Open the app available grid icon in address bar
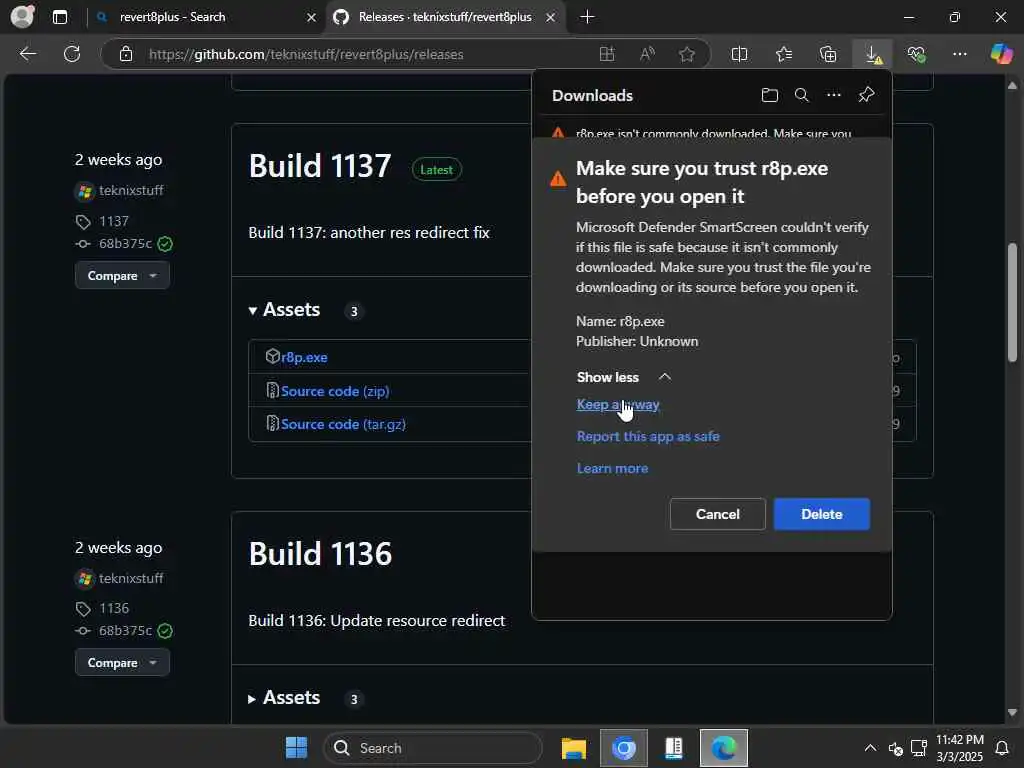The image size is (1024, 768). 607,54
